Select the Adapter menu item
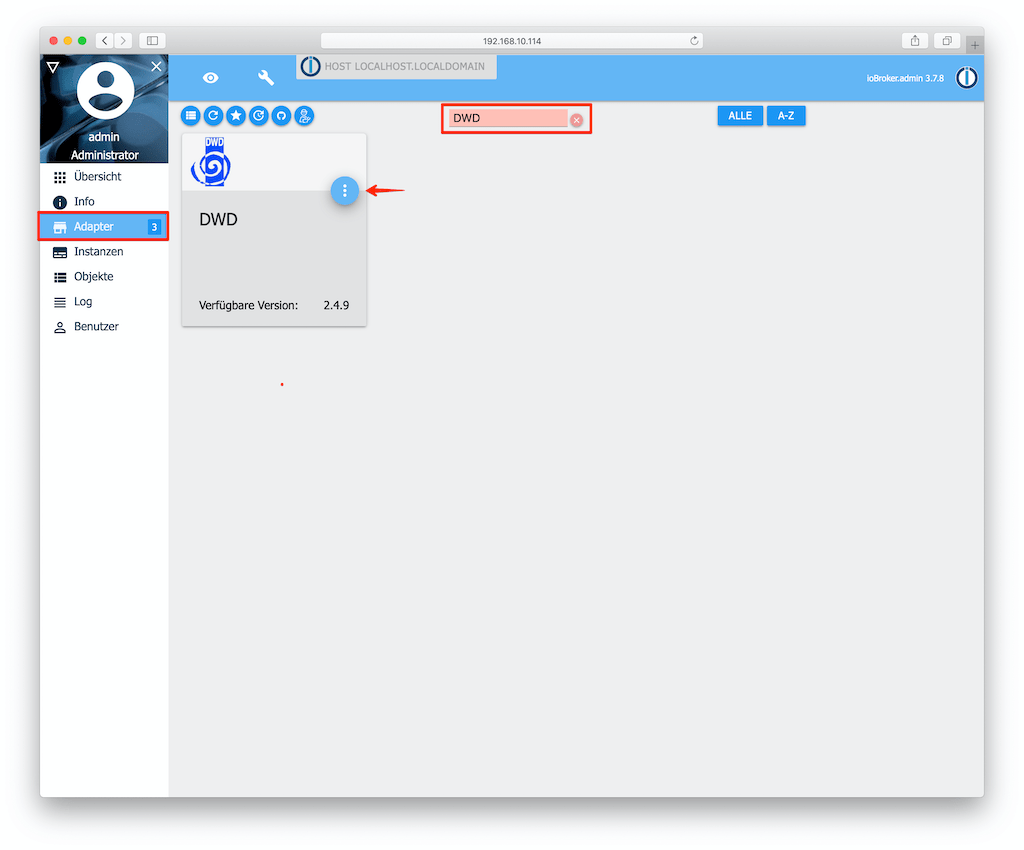This screenshot has width=1024, height=850. point(103,227)
